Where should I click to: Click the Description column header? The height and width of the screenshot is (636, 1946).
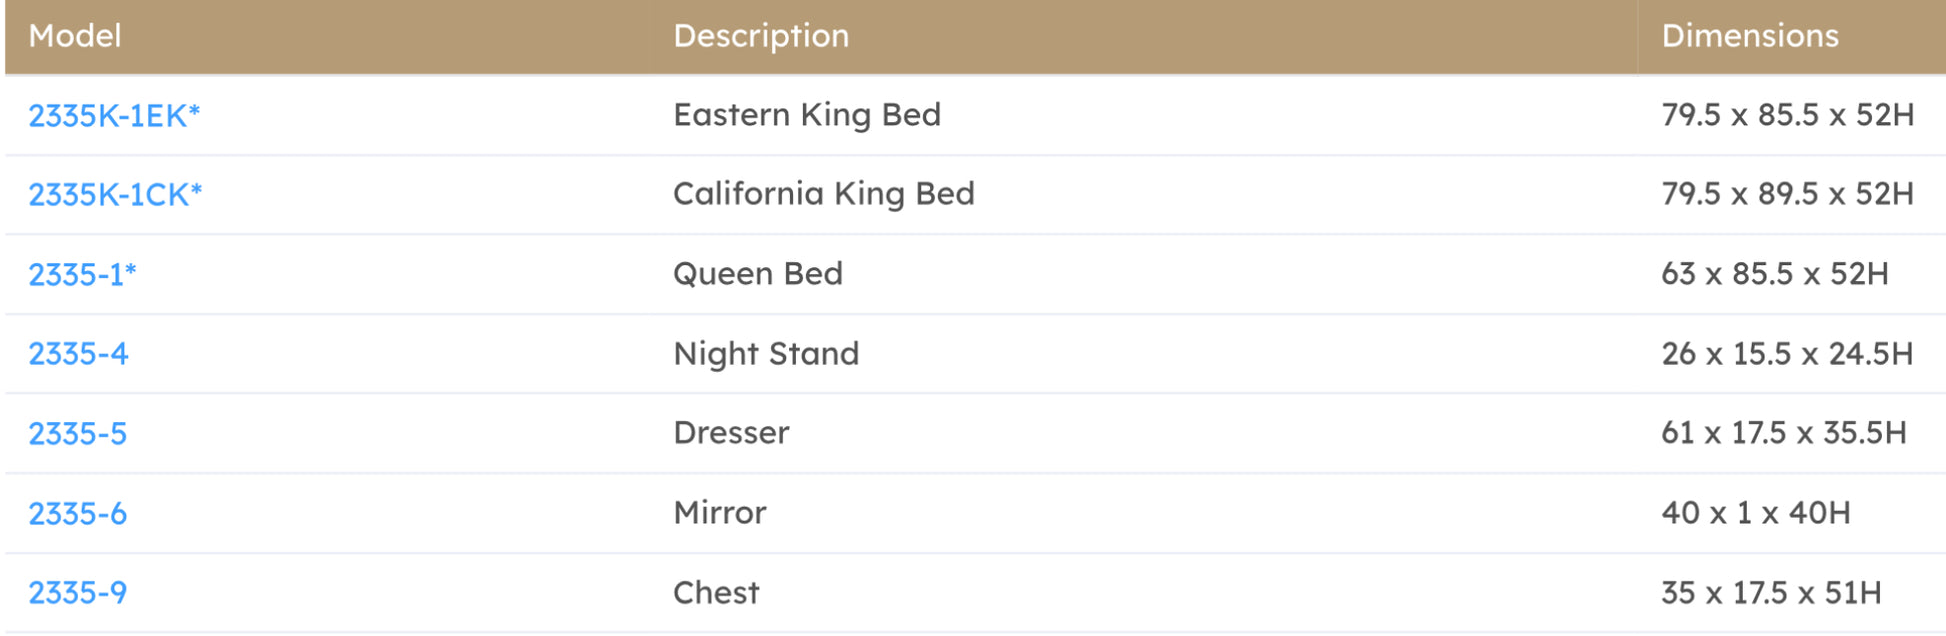point(761,36)
